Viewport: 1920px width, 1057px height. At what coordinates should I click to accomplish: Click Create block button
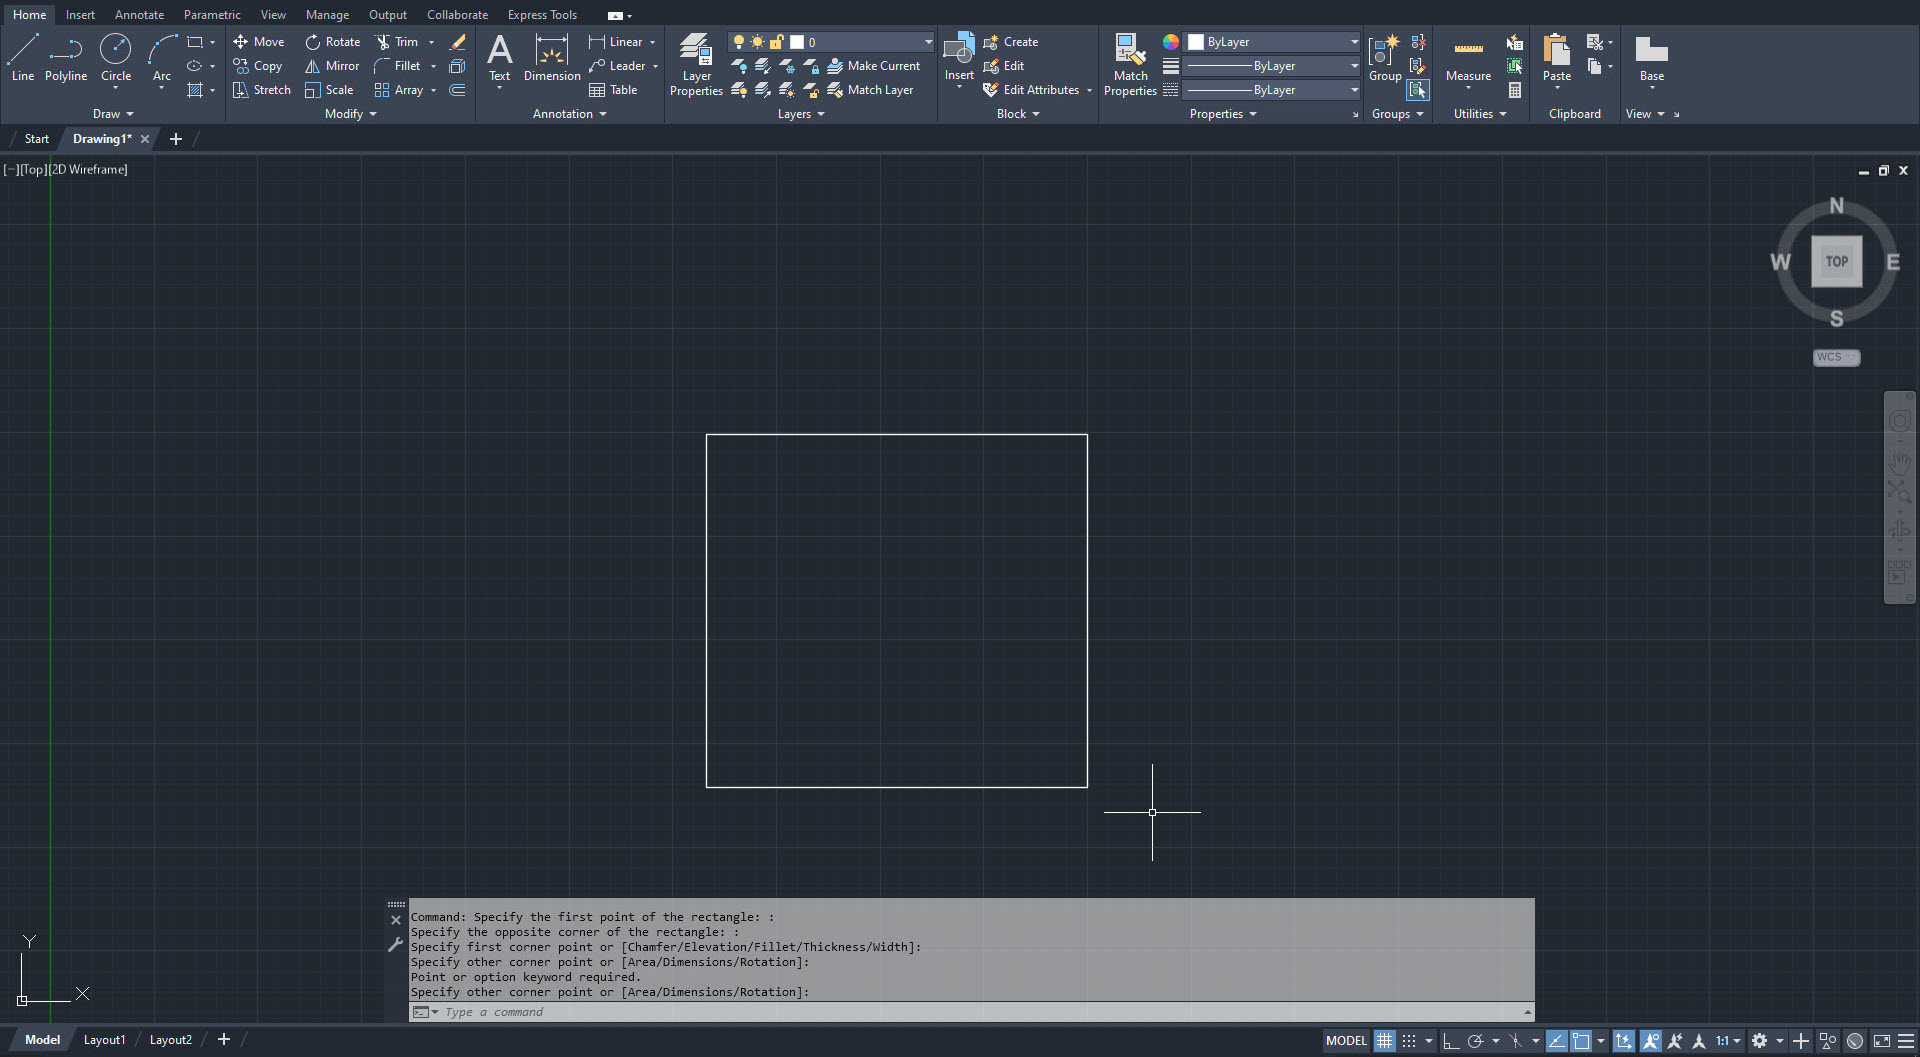(x=1011, y=42)
